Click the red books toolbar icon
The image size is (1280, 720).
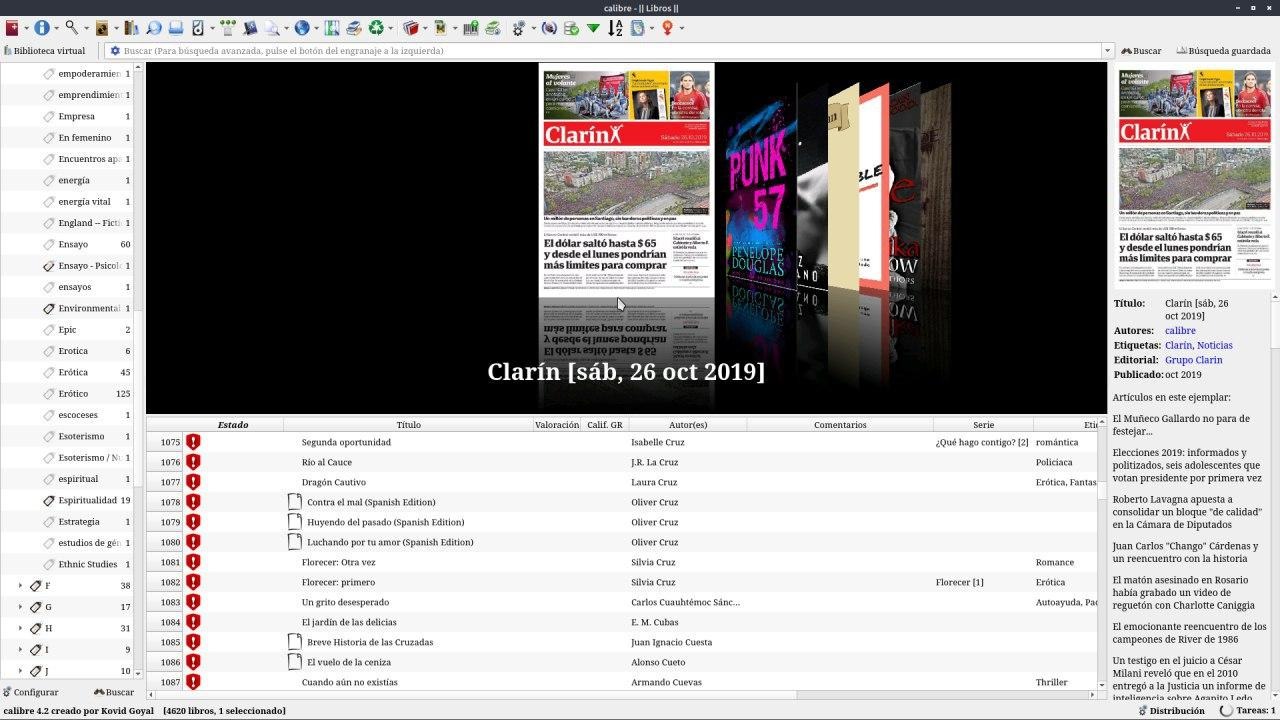pyautogui.click(x=411, y=28)
